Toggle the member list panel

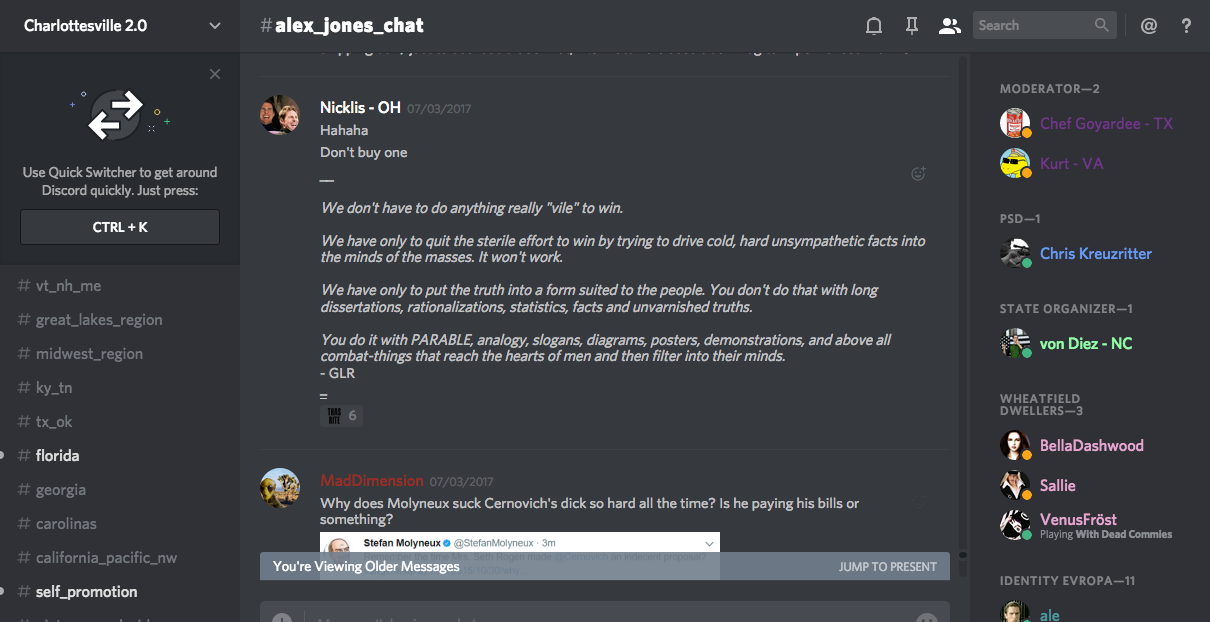949,26
